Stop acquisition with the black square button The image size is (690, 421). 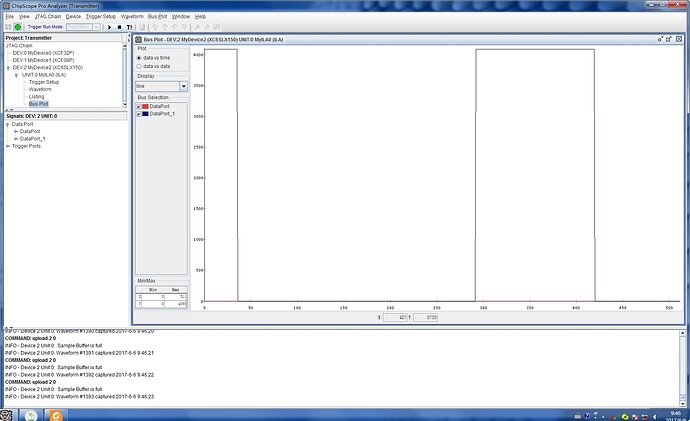tap(119, 27)
